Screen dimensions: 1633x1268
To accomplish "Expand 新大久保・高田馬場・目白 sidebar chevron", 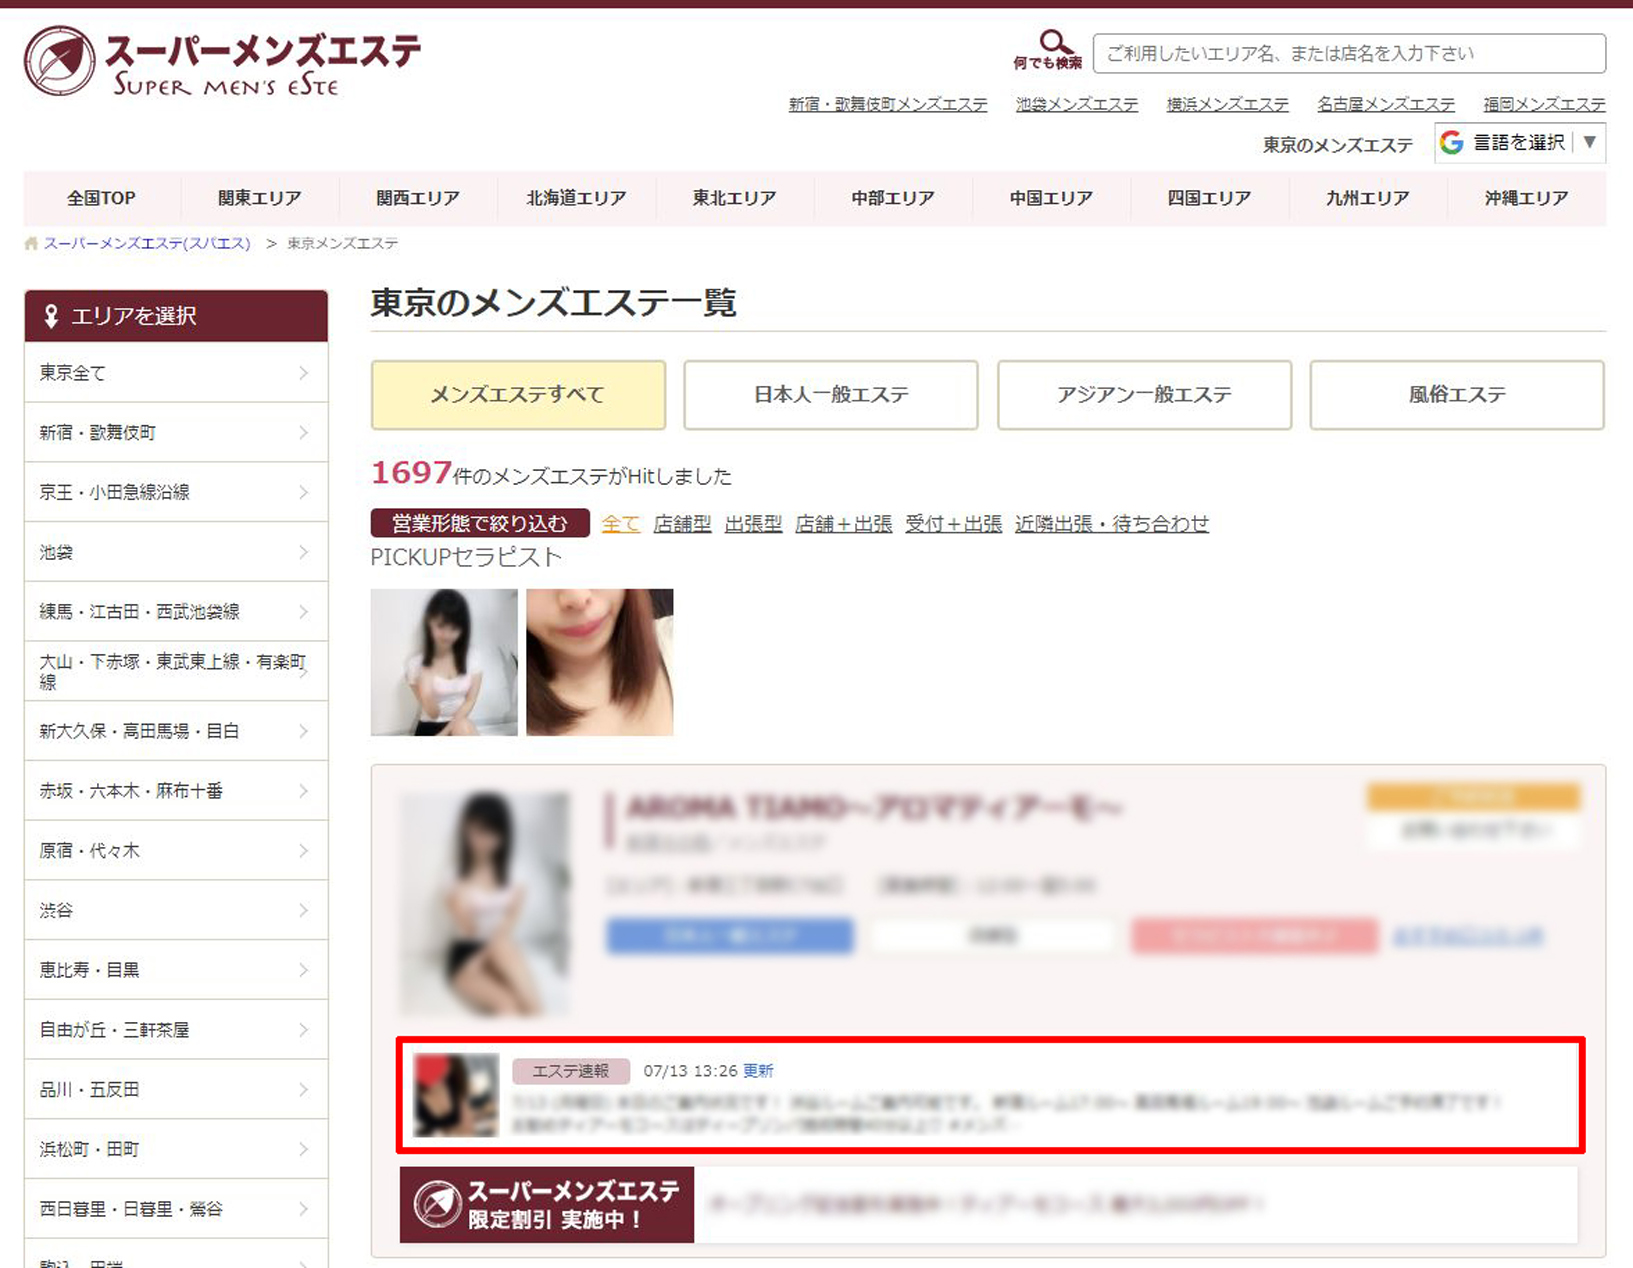I will pos(304,731).
